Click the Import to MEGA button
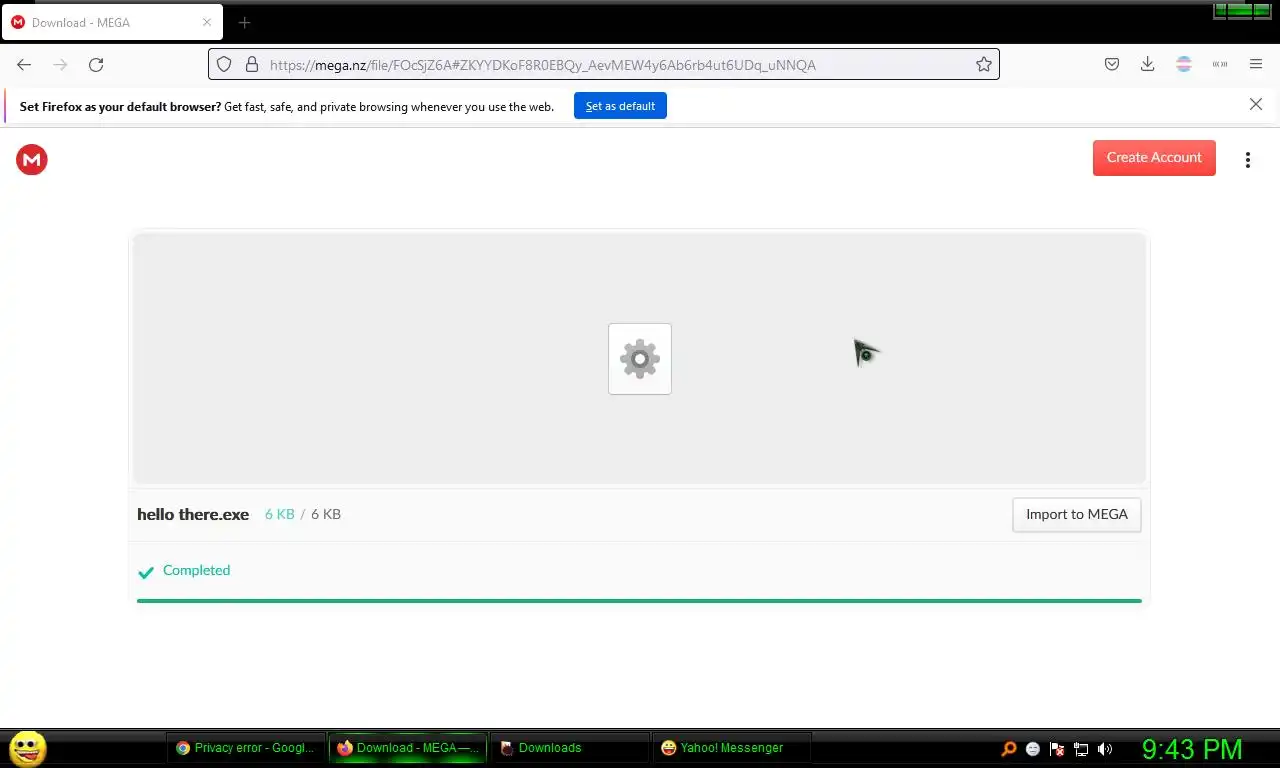 tap(1077, 515)
